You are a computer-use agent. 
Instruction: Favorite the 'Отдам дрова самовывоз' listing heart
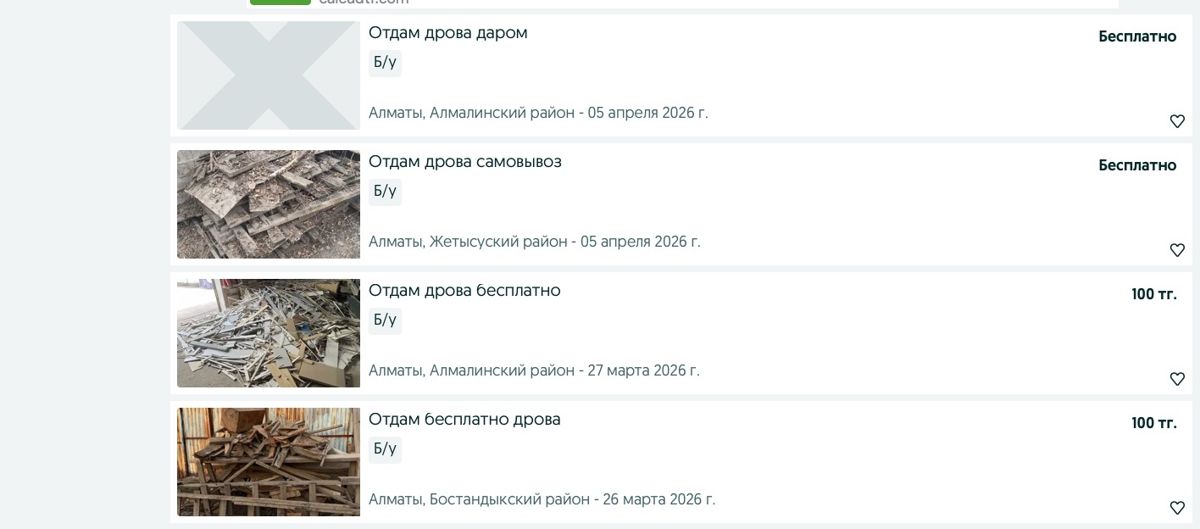(x=1177, y=250)
